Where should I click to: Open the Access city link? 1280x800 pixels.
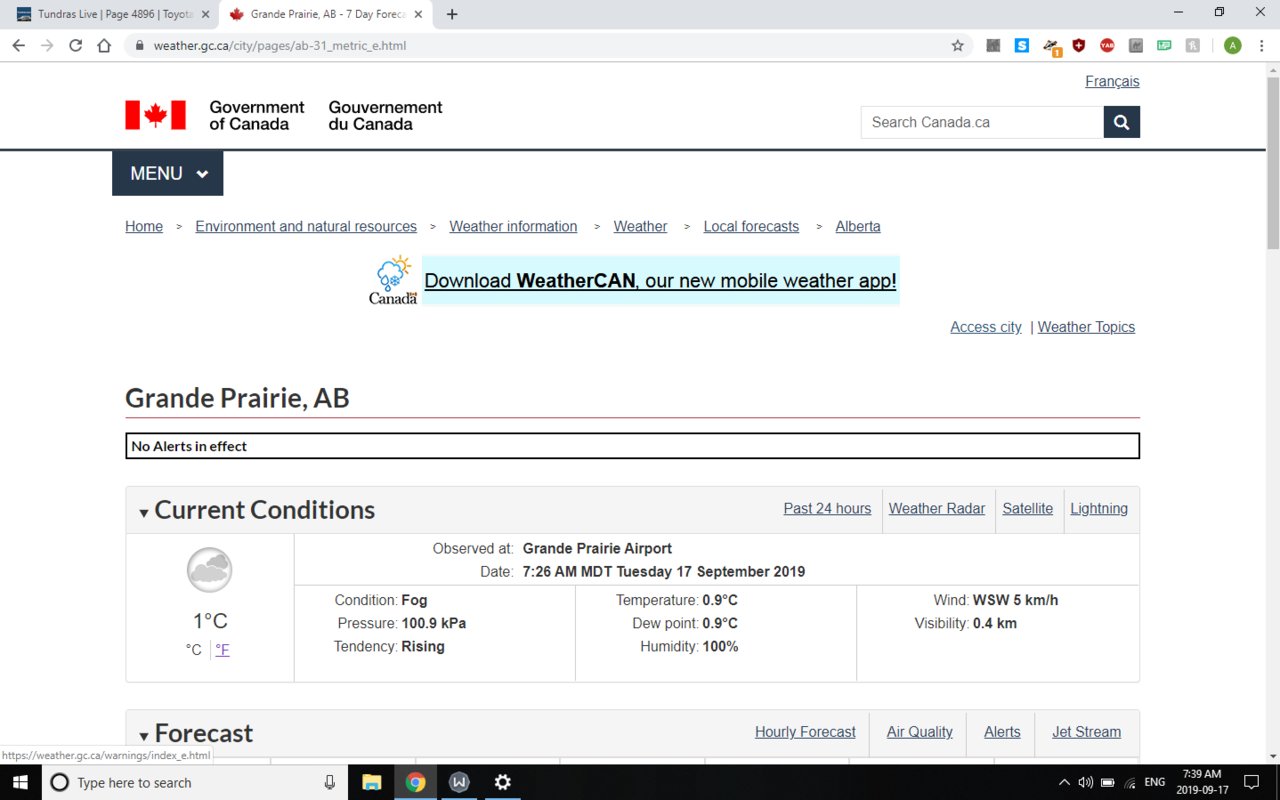coord(986,327)
